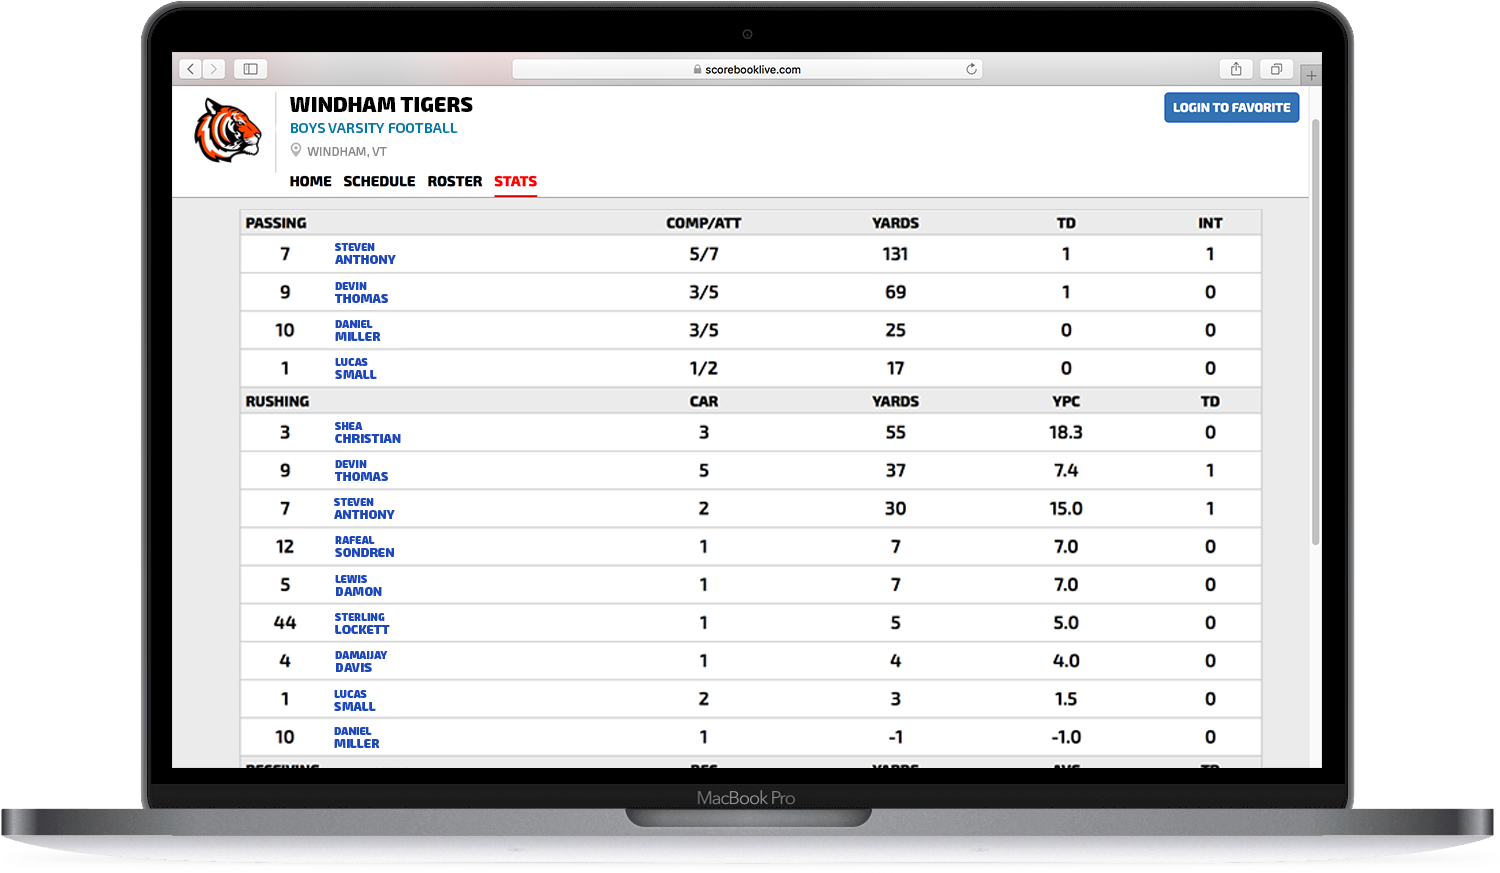Show all tabs overview icon

(x=1276, y=69)
